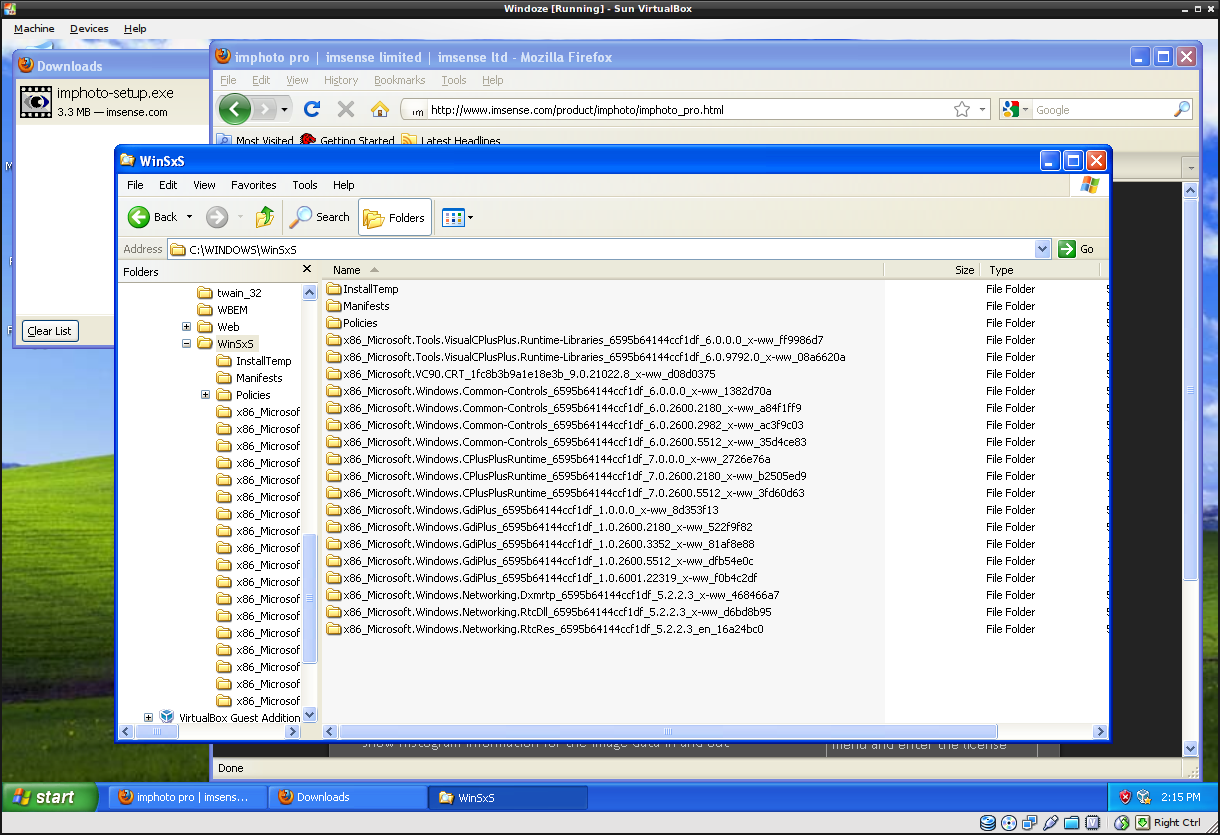
Task: Close the Folders pane with the X
Action: tap(307, 270)
